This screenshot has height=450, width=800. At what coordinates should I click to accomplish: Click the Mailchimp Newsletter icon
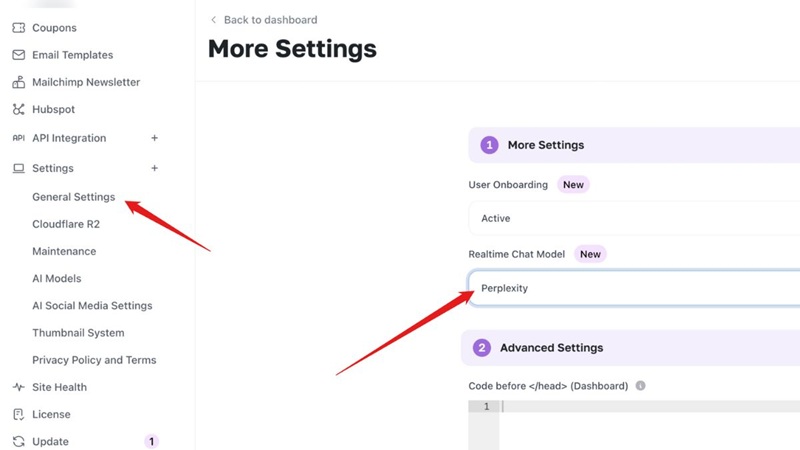pos(18,82)
